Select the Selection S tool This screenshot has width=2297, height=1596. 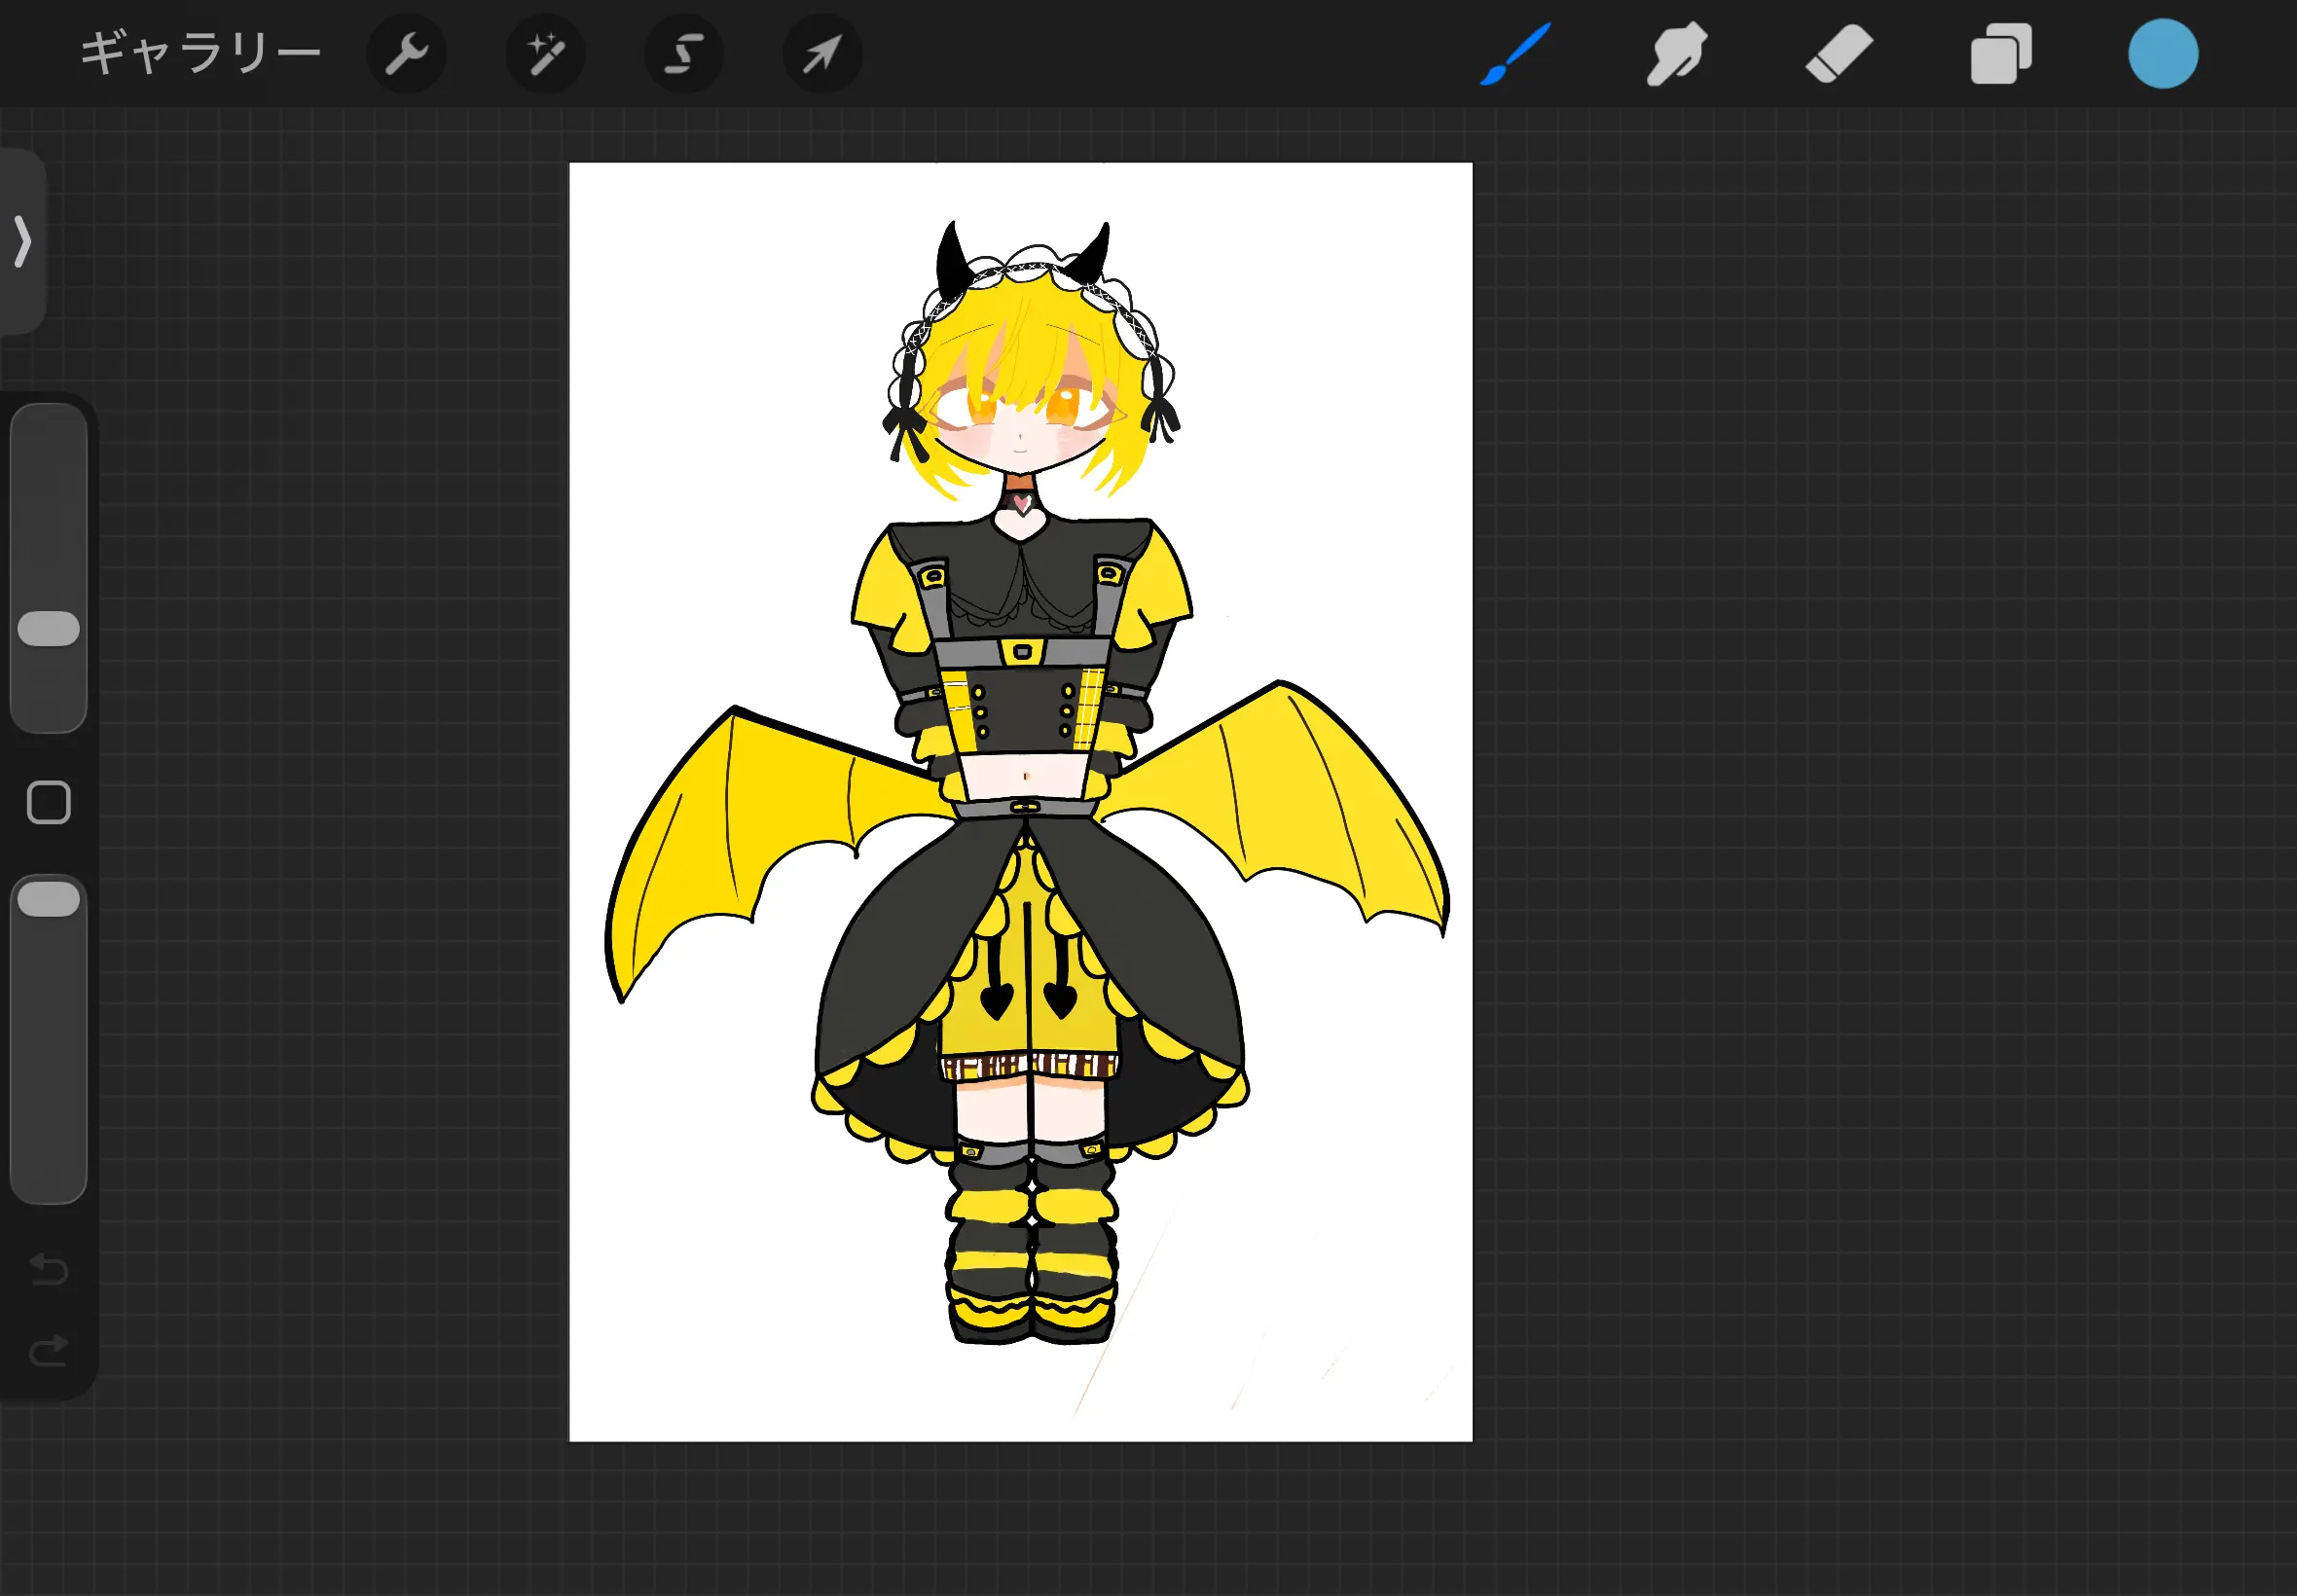(x=684, y=54)
